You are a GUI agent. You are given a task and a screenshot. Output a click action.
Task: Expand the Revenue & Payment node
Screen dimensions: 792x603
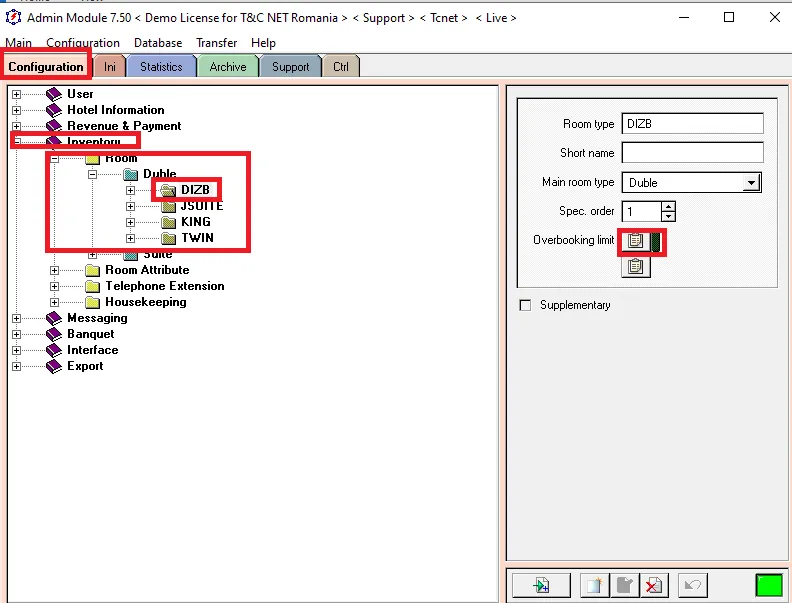click(17, 126)
